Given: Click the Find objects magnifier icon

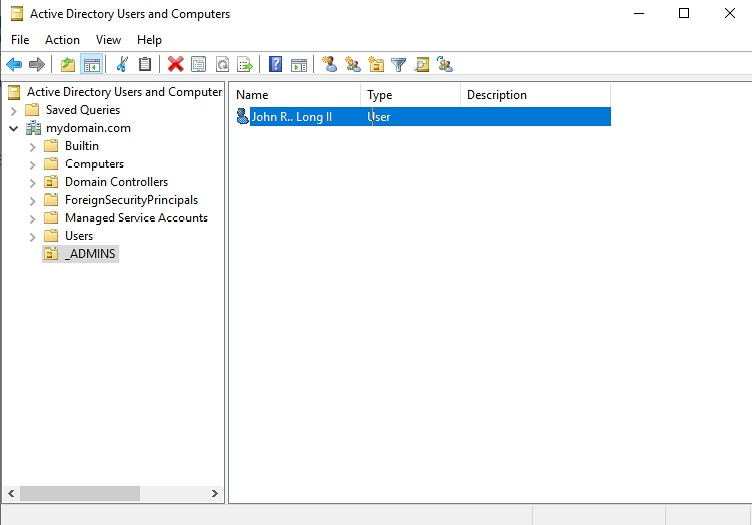Looking at the screenshot, I should pyautogui.click(x=422, y=64).
